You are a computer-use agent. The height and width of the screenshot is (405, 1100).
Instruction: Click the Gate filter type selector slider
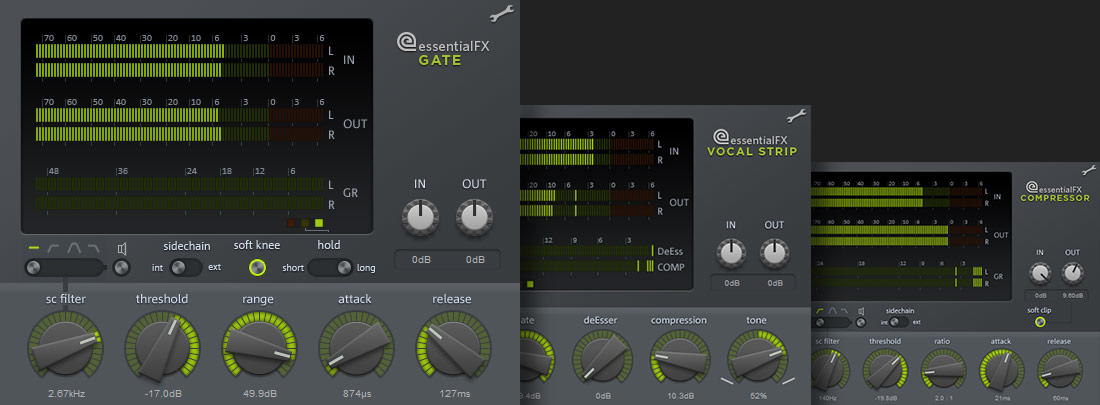click(x=65, y=267)
